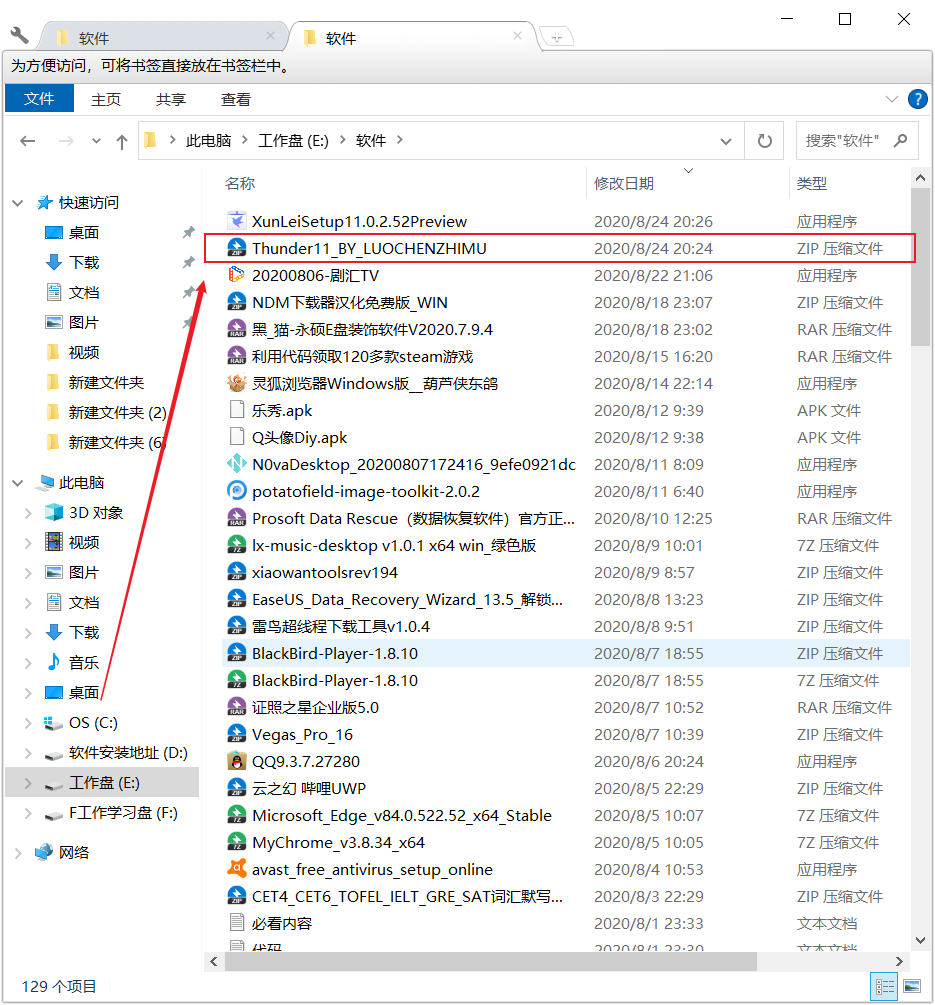This screenshot has width=935, height=1005.
Task: Click the MyChrome_v3.8.34_x64 7Z icon
Action: coord(236,842)
